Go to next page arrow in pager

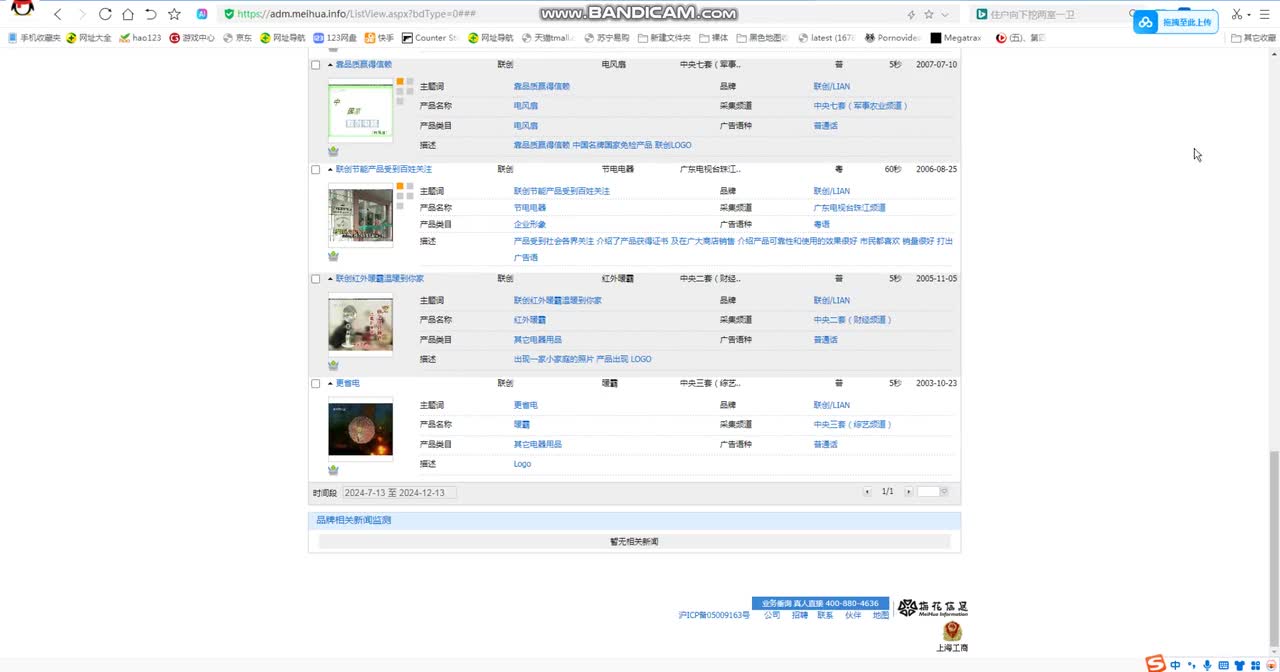point(908,492)
